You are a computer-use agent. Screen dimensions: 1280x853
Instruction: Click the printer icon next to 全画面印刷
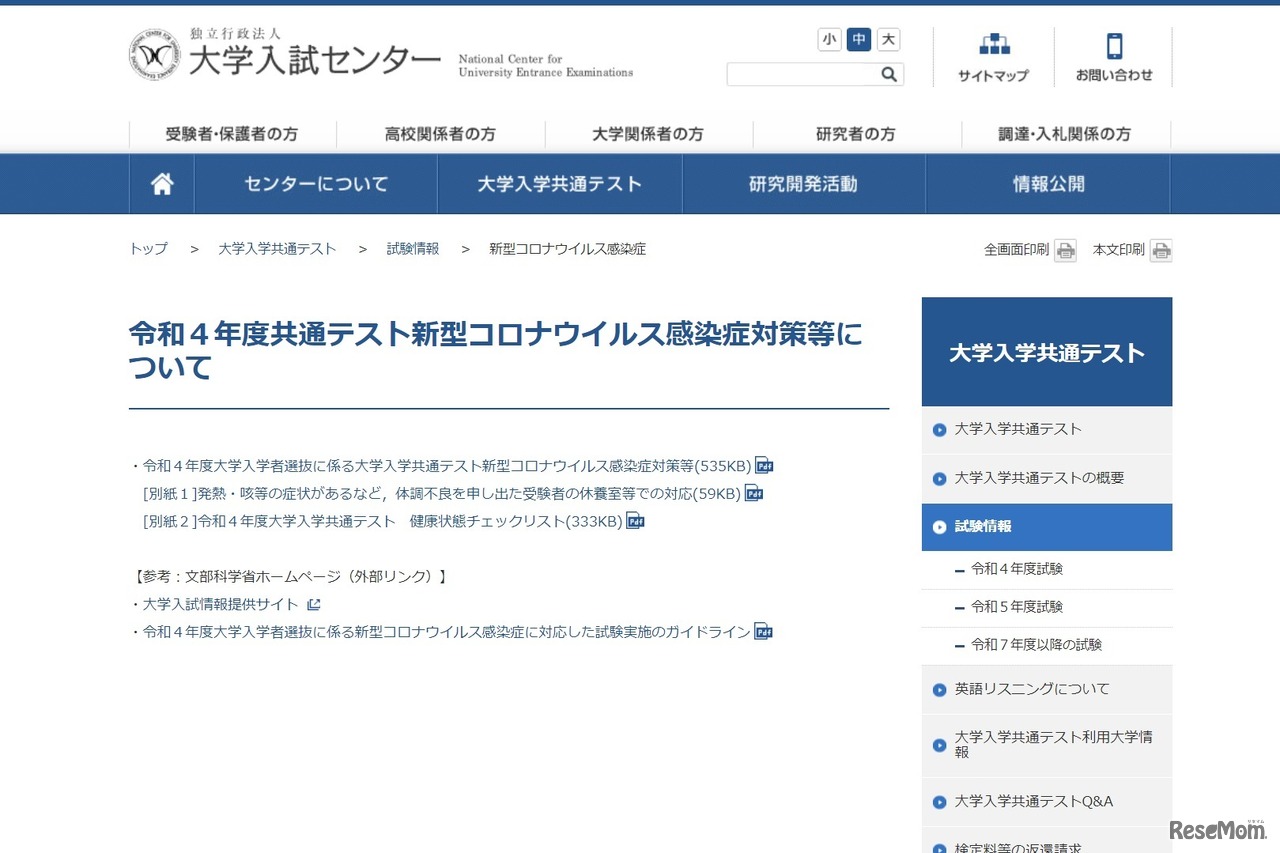coord(1065,250)
